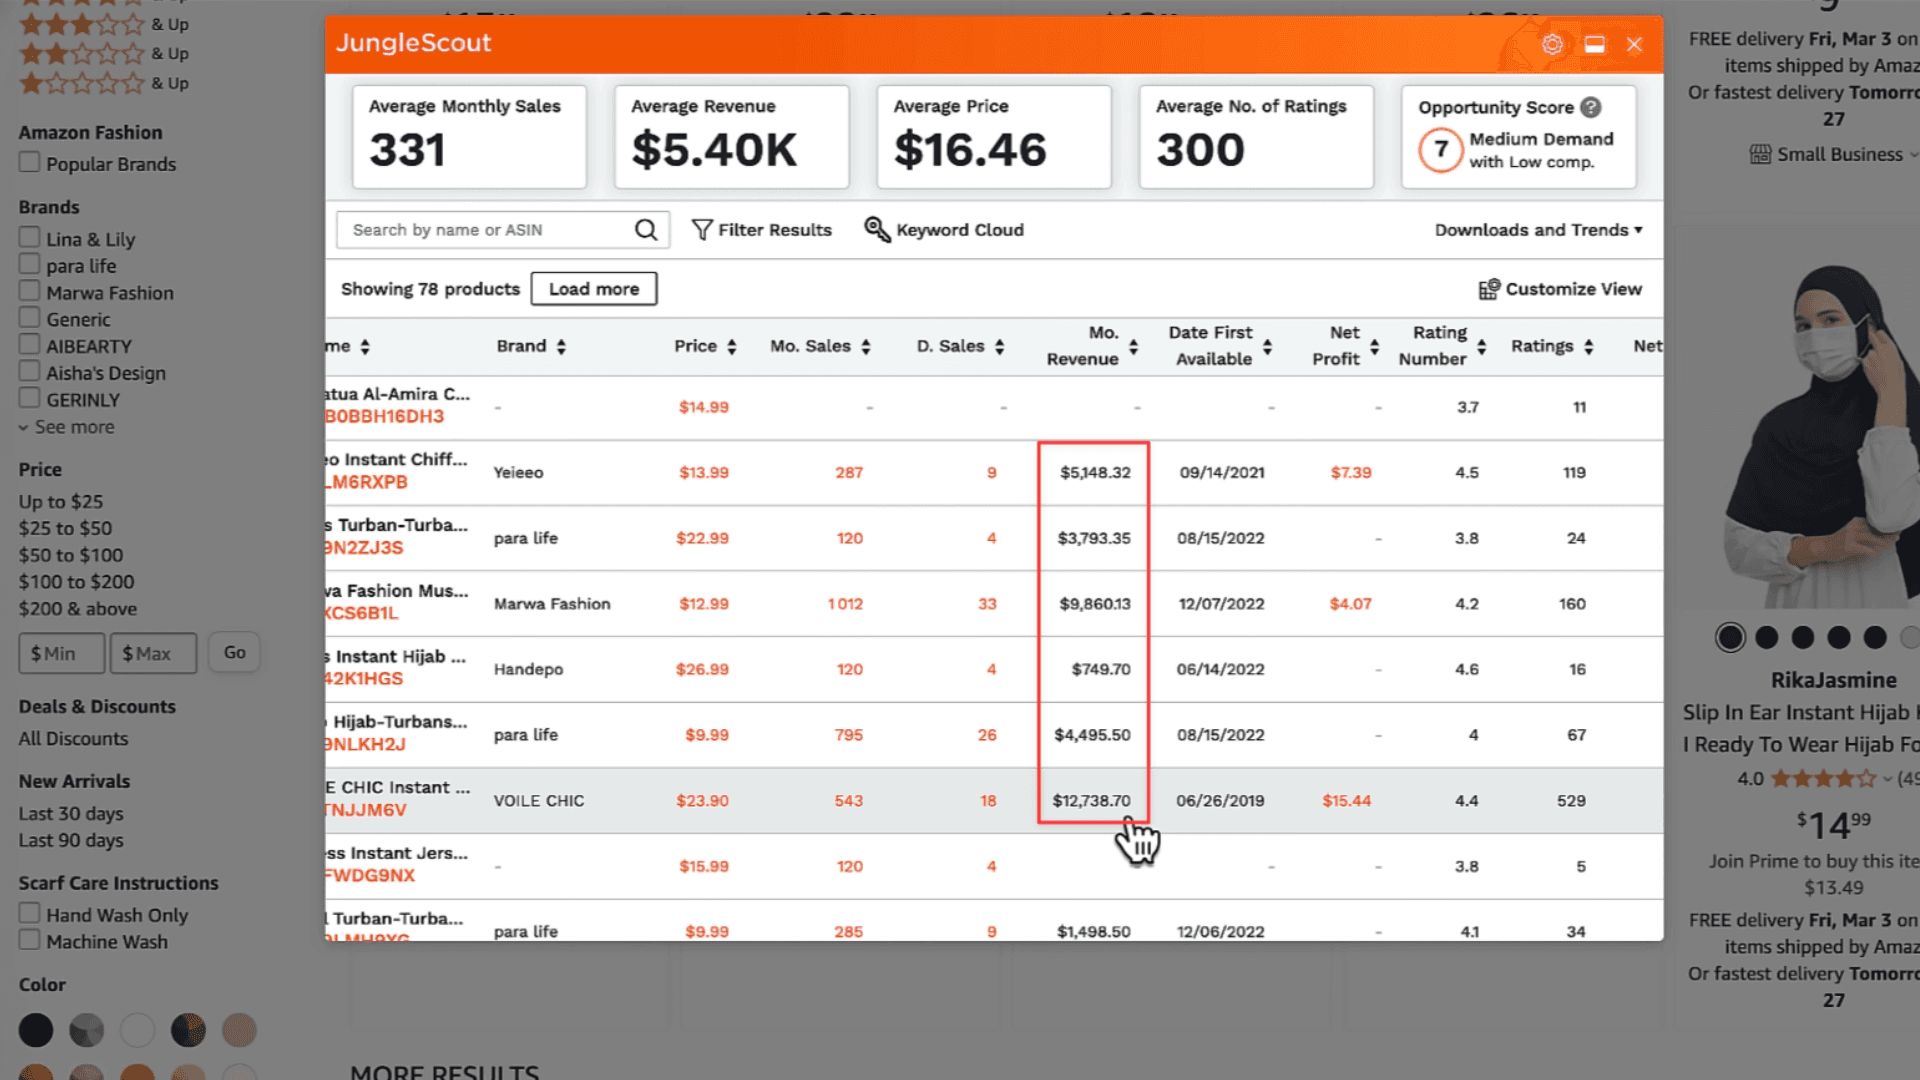The image size is (1920, 1080).
Task: Open JungleScout settings gear icon
Action: tap(1552, 44)
